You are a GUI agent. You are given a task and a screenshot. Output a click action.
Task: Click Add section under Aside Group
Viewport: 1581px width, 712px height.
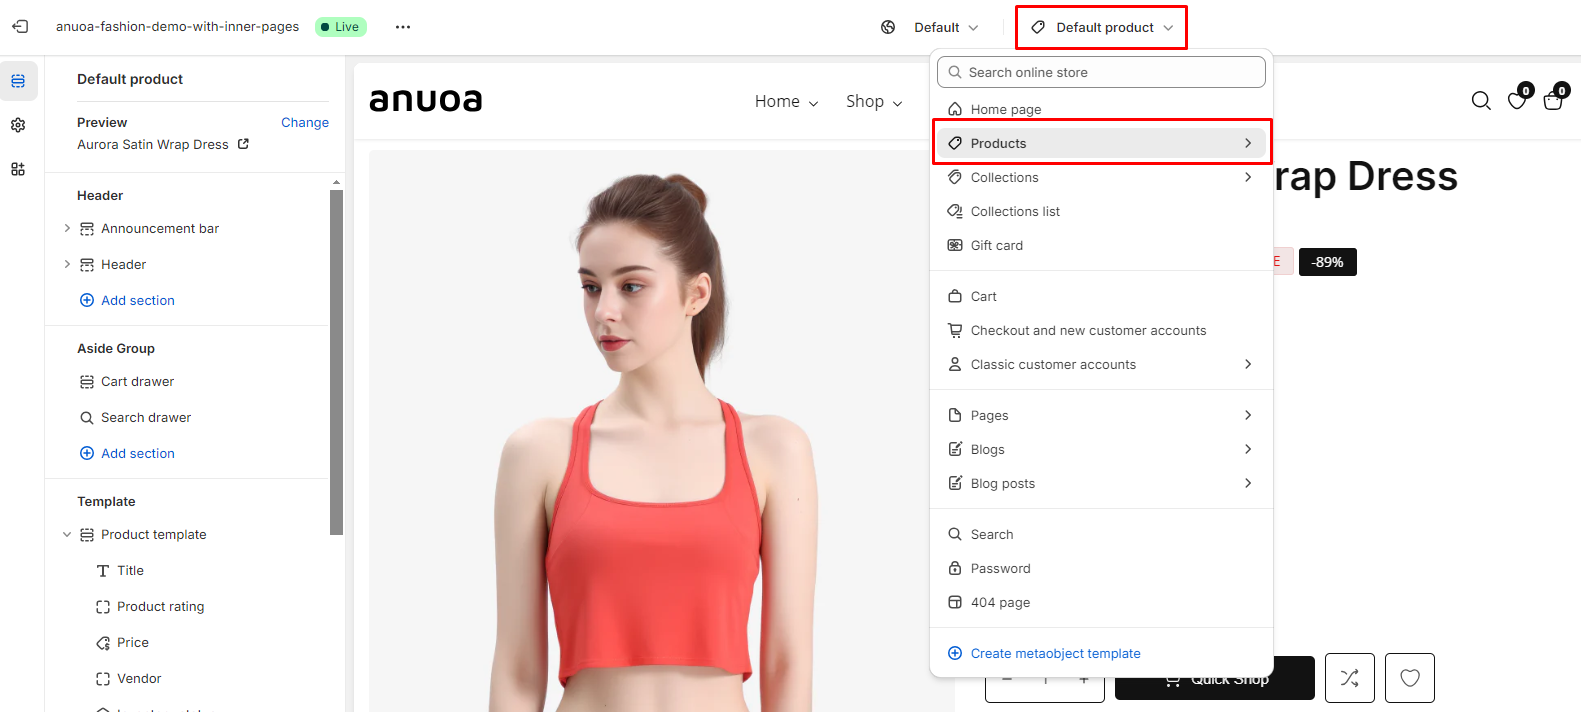point(137,453)
